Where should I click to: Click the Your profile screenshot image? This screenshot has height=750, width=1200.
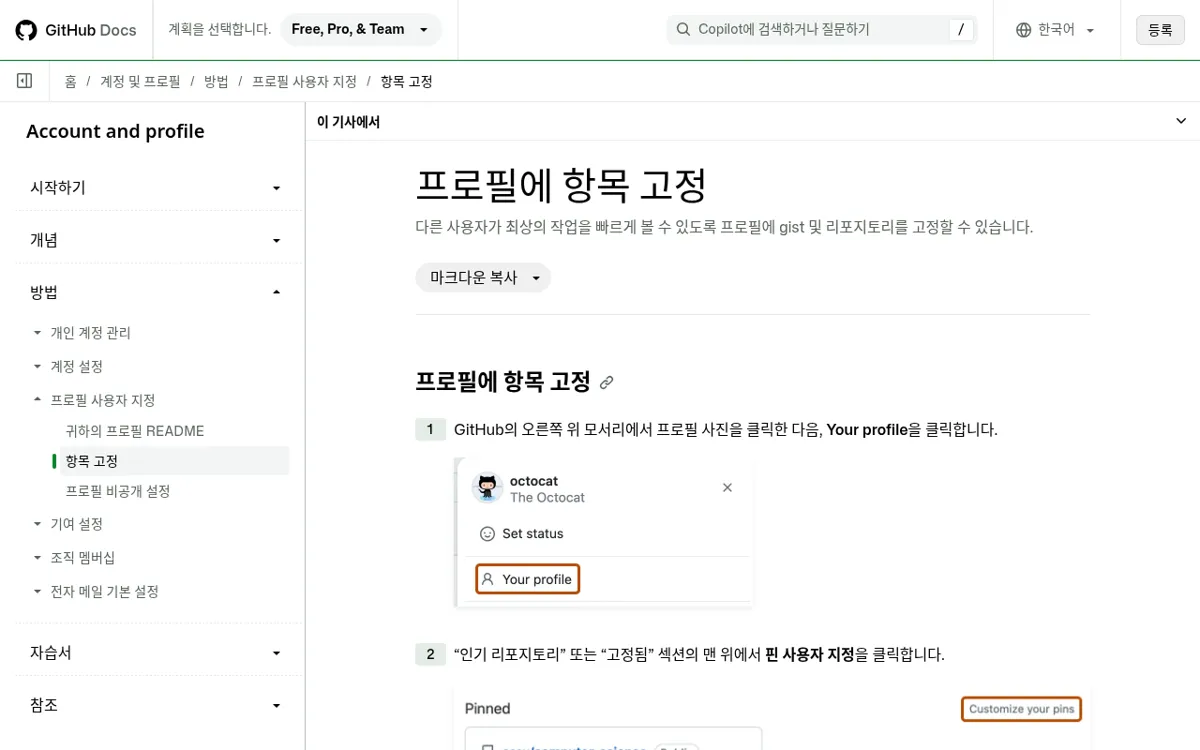602,534
